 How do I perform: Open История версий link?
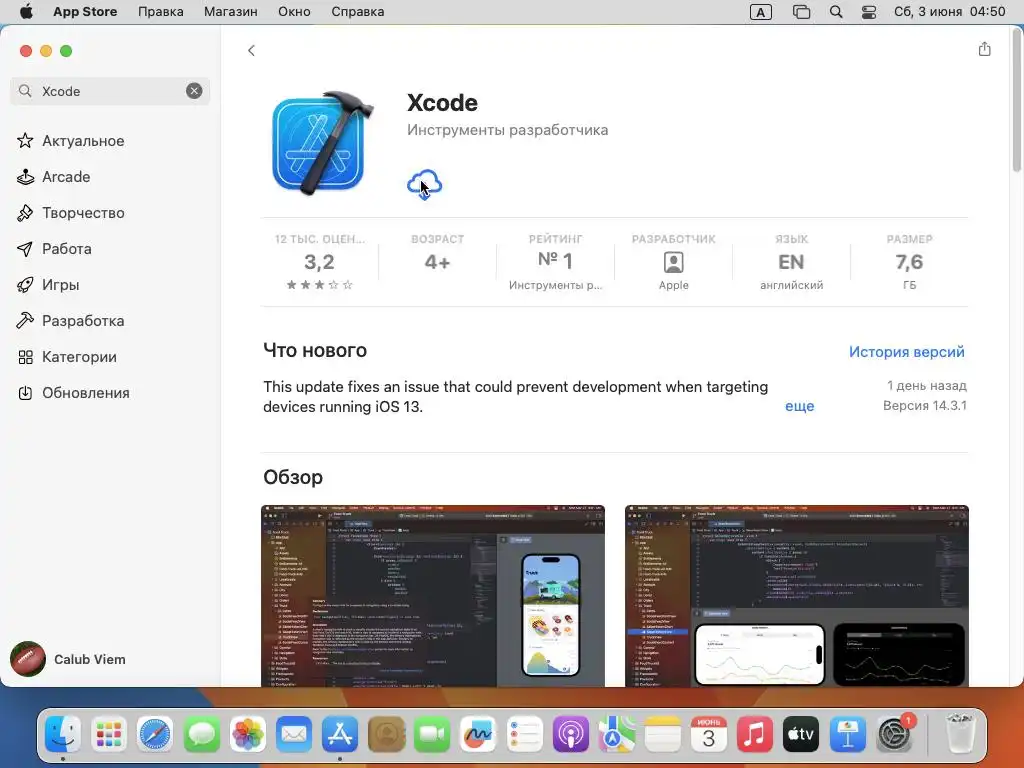coord(906,351)
